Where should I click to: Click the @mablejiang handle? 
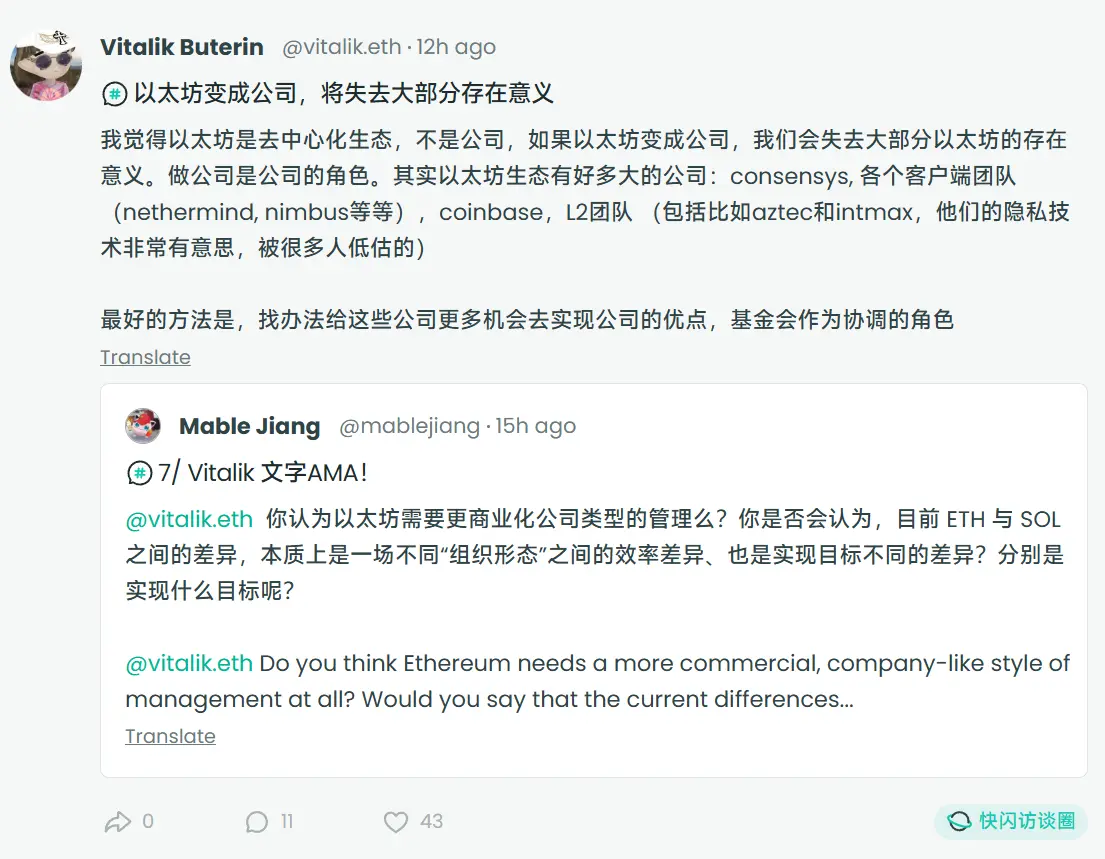pos(409,426)
